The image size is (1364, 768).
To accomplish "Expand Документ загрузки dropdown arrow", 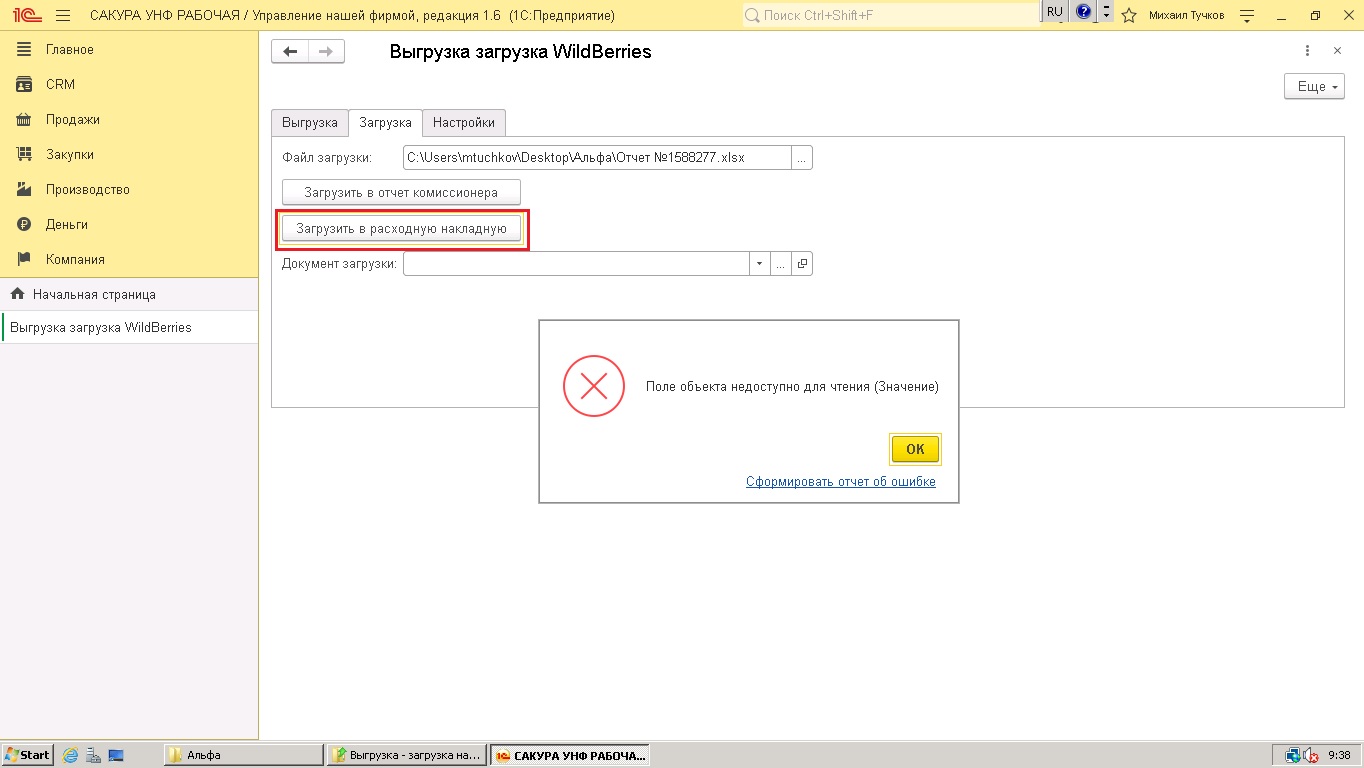I will point(760,264).
